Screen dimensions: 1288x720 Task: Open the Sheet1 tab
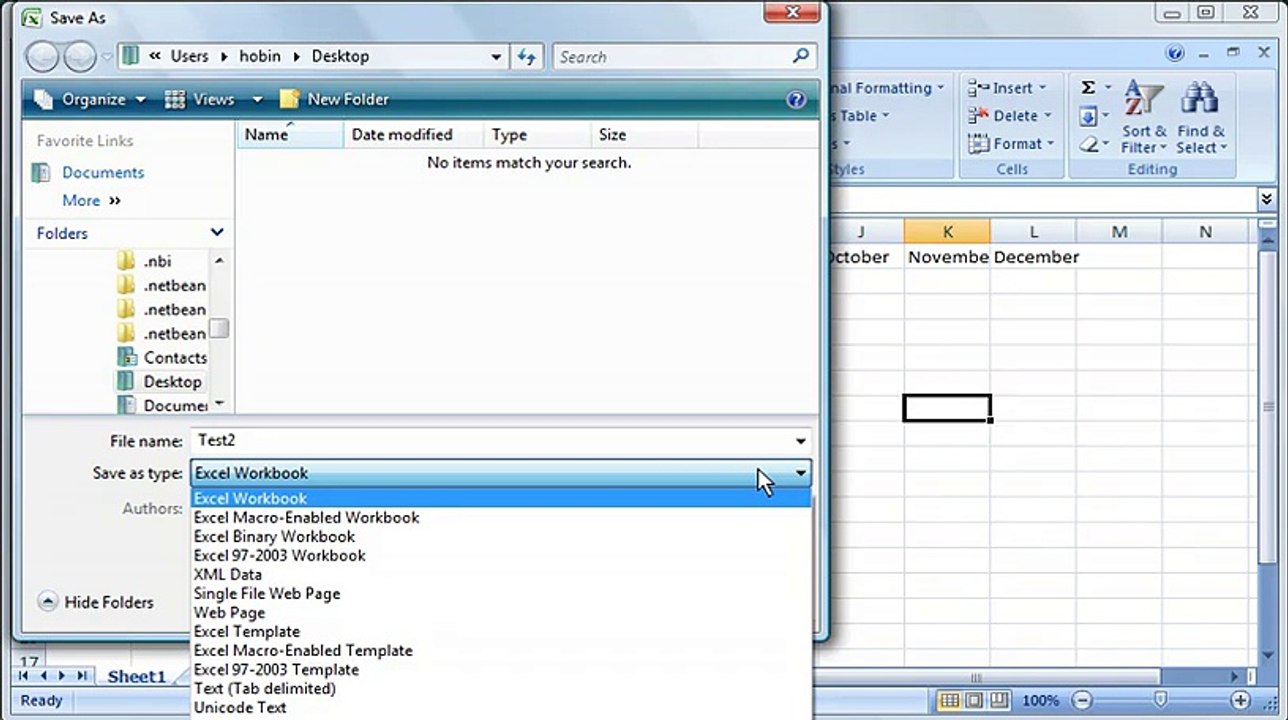[137, 677]
